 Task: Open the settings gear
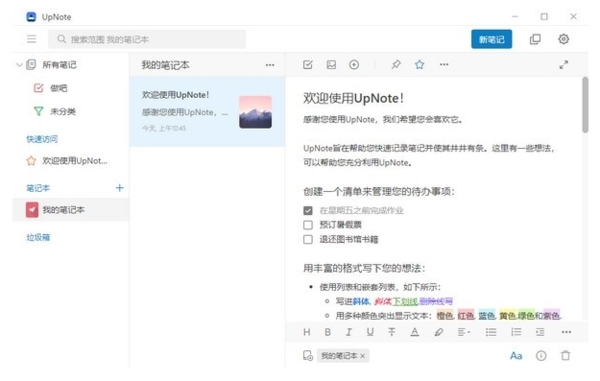tap(563, 39)
